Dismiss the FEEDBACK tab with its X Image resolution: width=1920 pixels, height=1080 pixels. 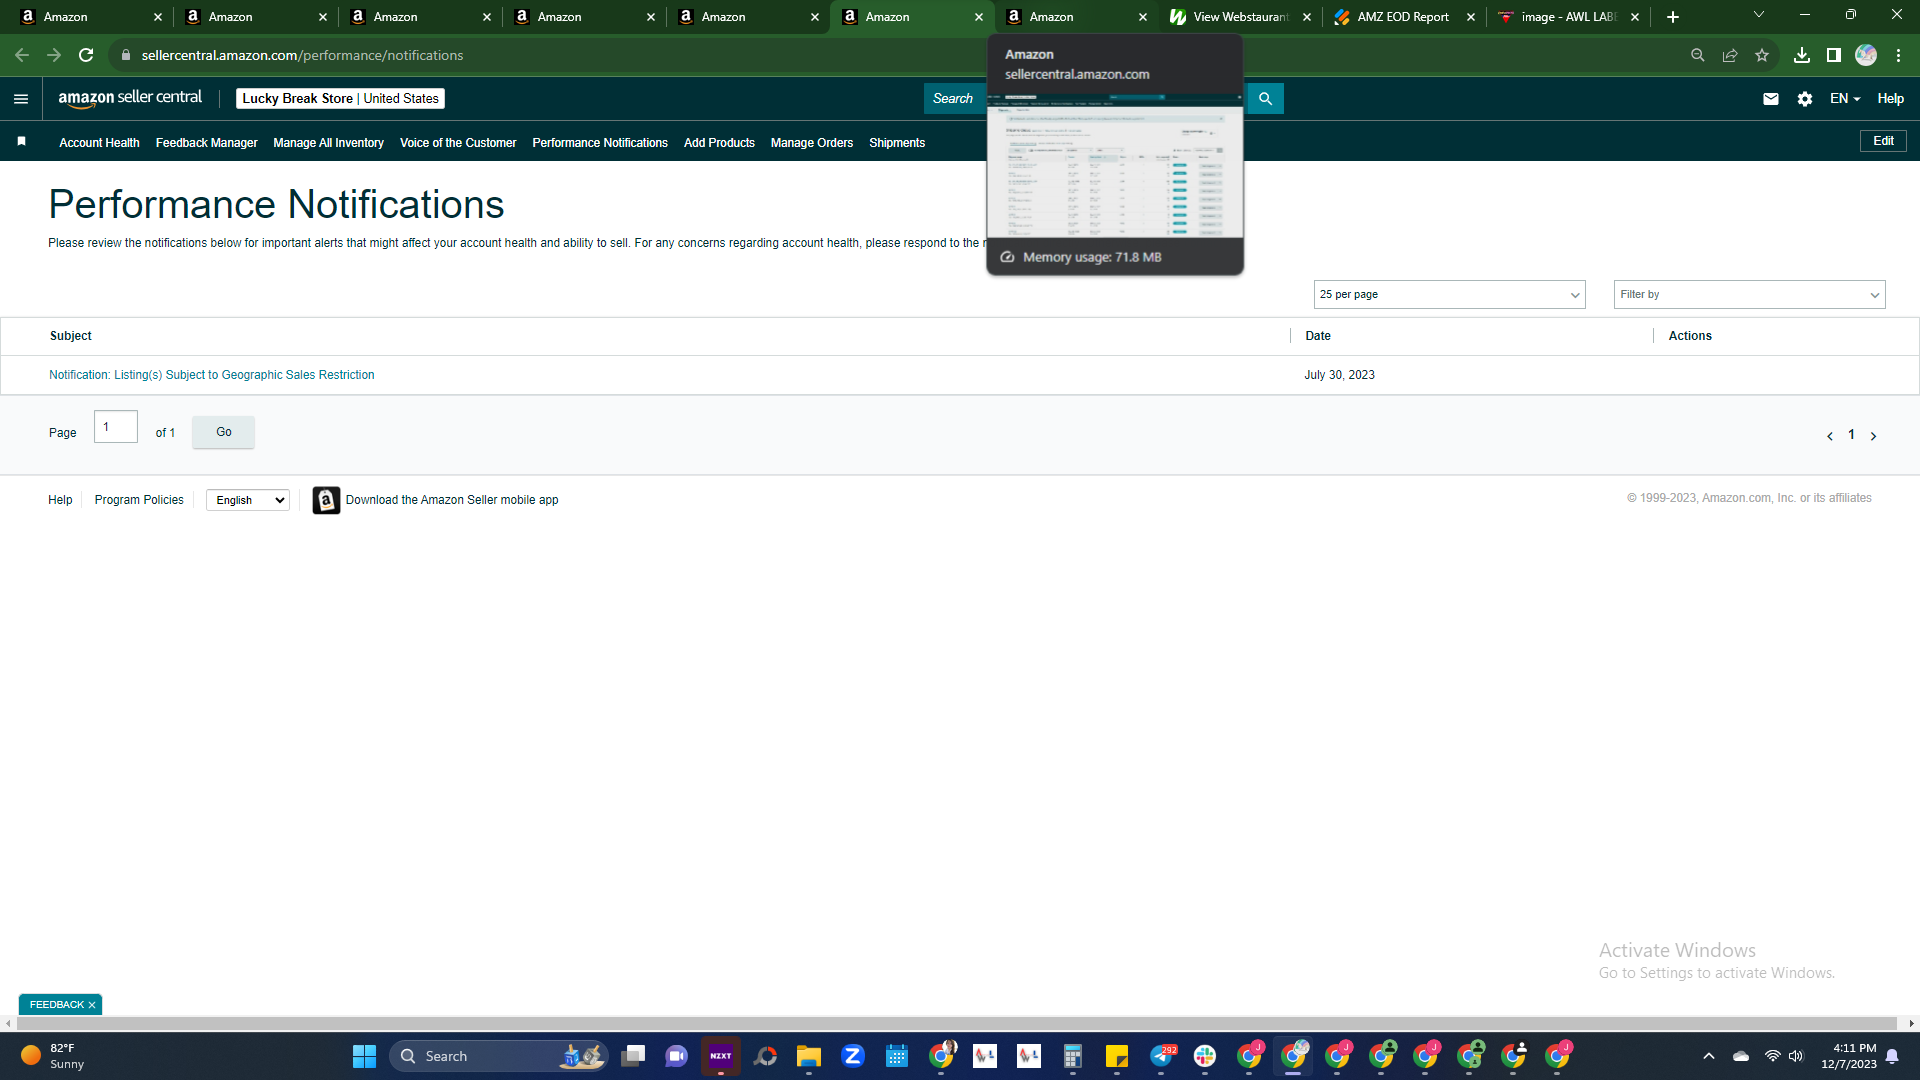point(92,1005)
